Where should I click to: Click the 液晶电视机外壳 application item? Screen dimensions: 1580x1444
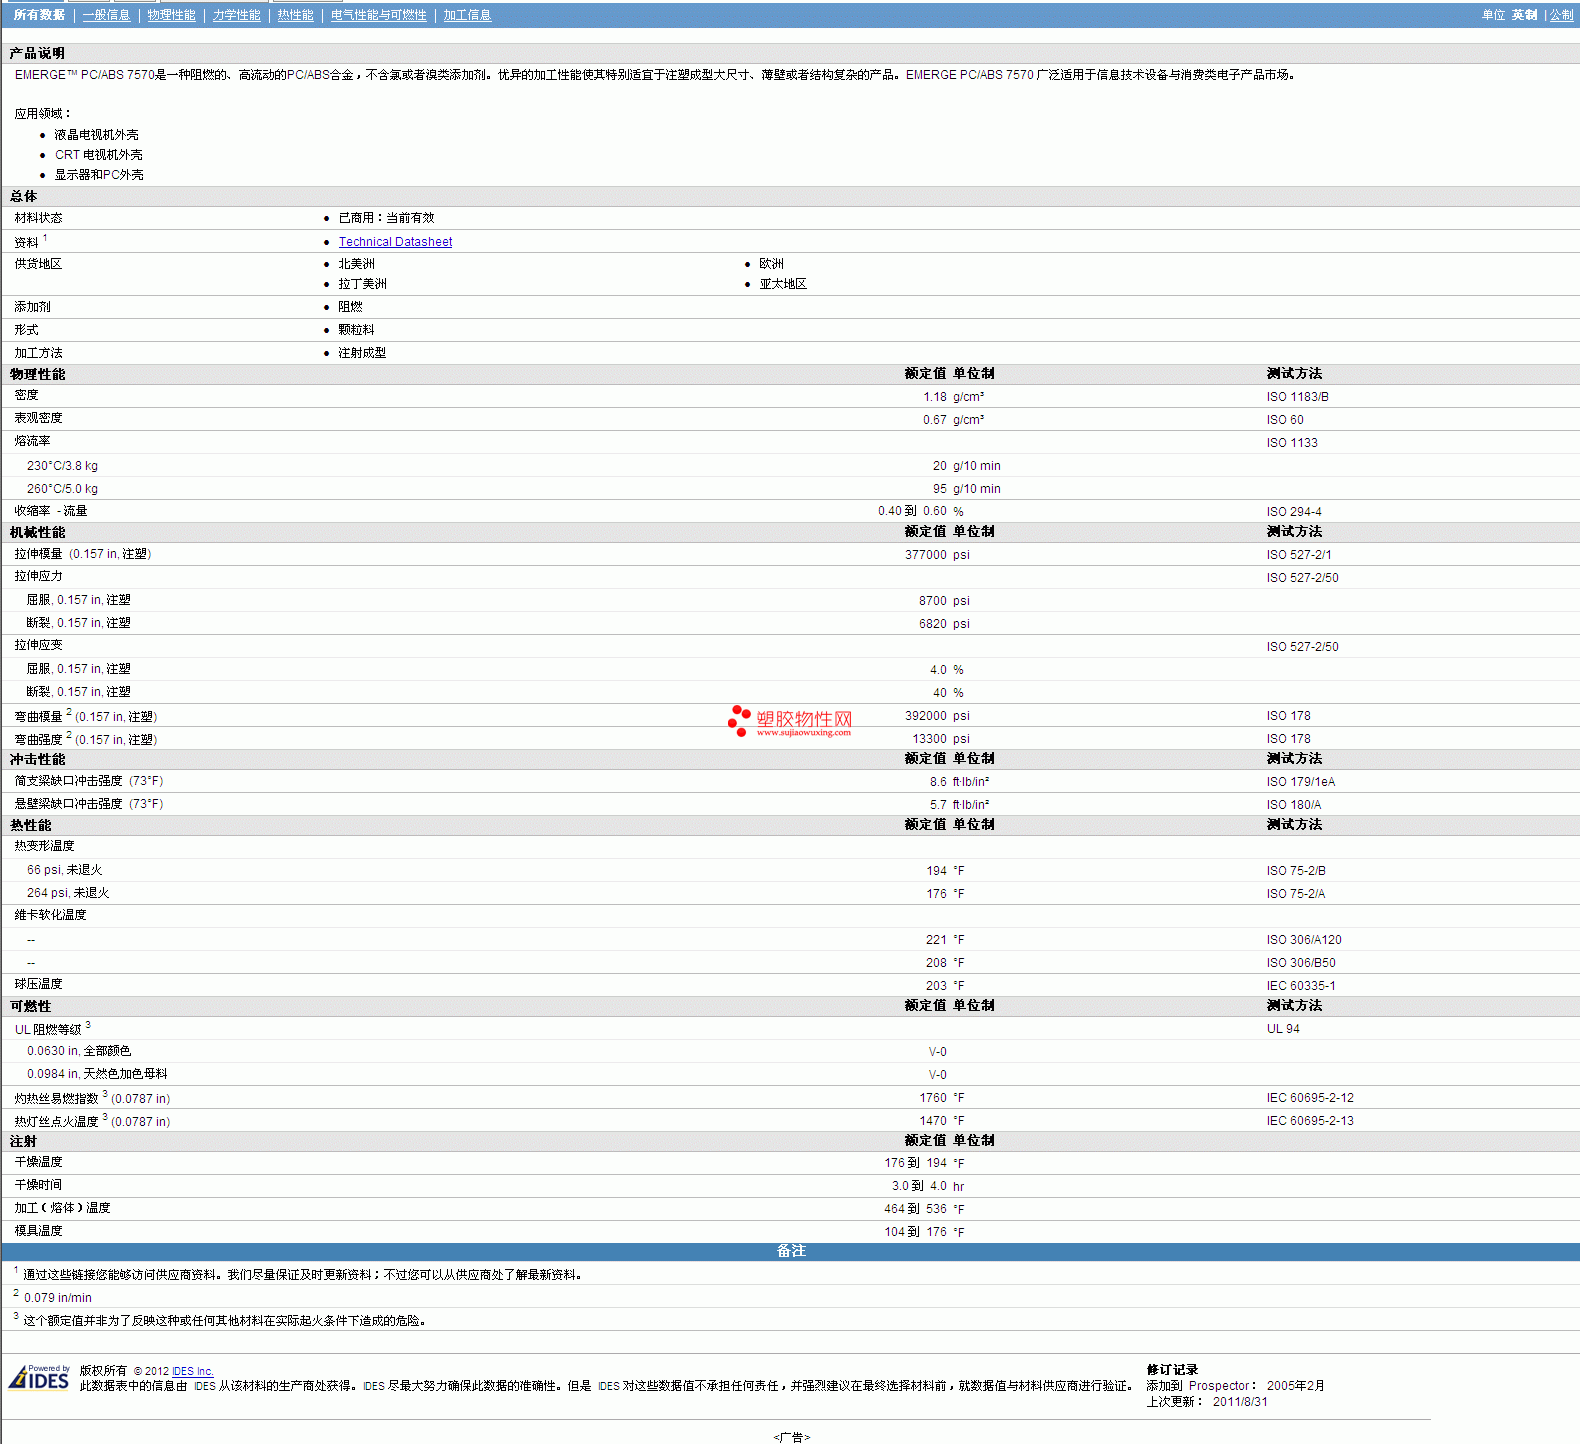pos(96,135)
